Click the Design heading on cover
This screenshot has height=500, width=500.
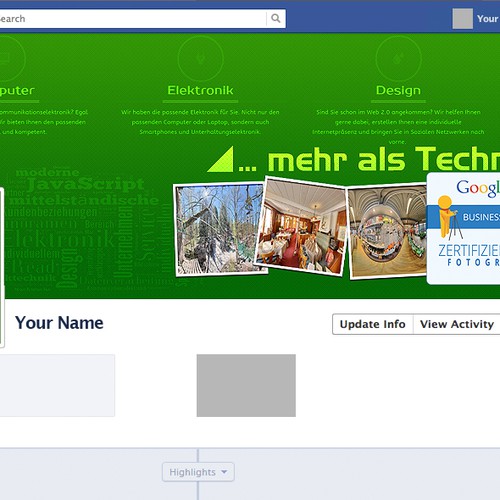pyautogui.click(x=398, y=90)
